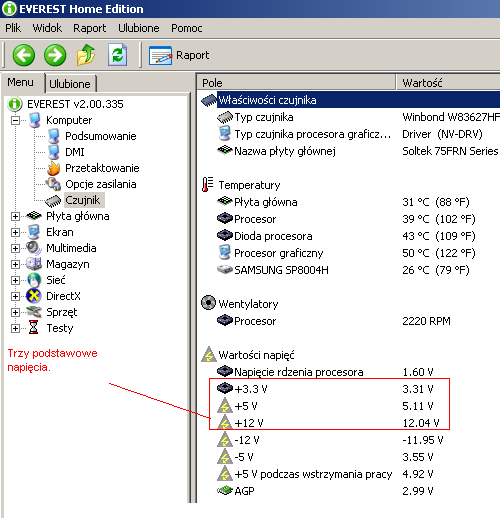Viewport: 500px width, 518px height.
Task: Go up one level with folder icon
Action: (86, 55)
